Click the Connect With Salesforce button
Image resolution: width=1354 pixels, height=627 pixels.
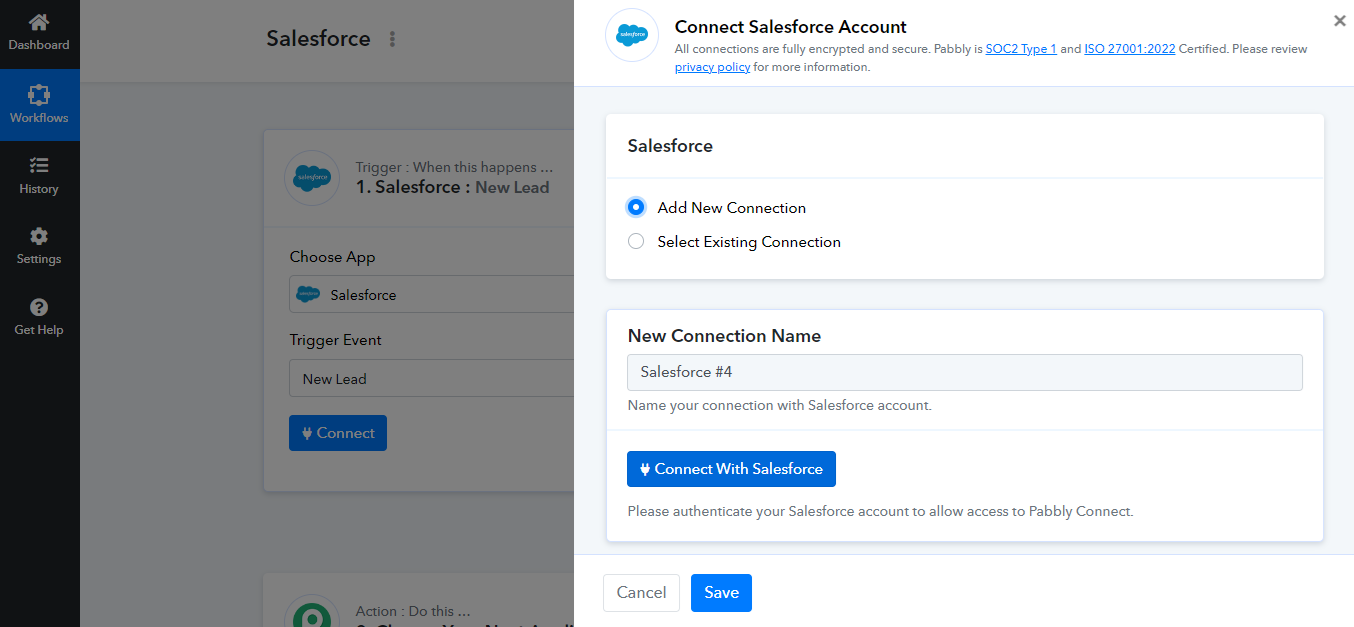731,469
